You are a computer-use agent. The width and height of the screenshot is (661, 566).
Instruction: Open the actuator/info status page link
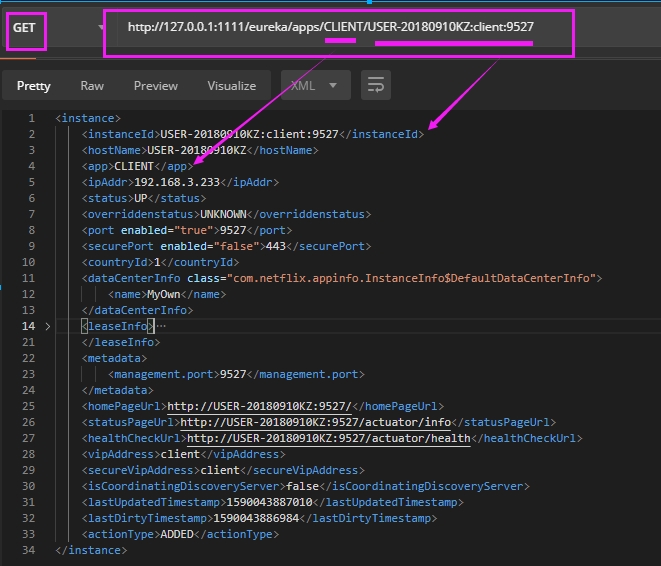315,422
